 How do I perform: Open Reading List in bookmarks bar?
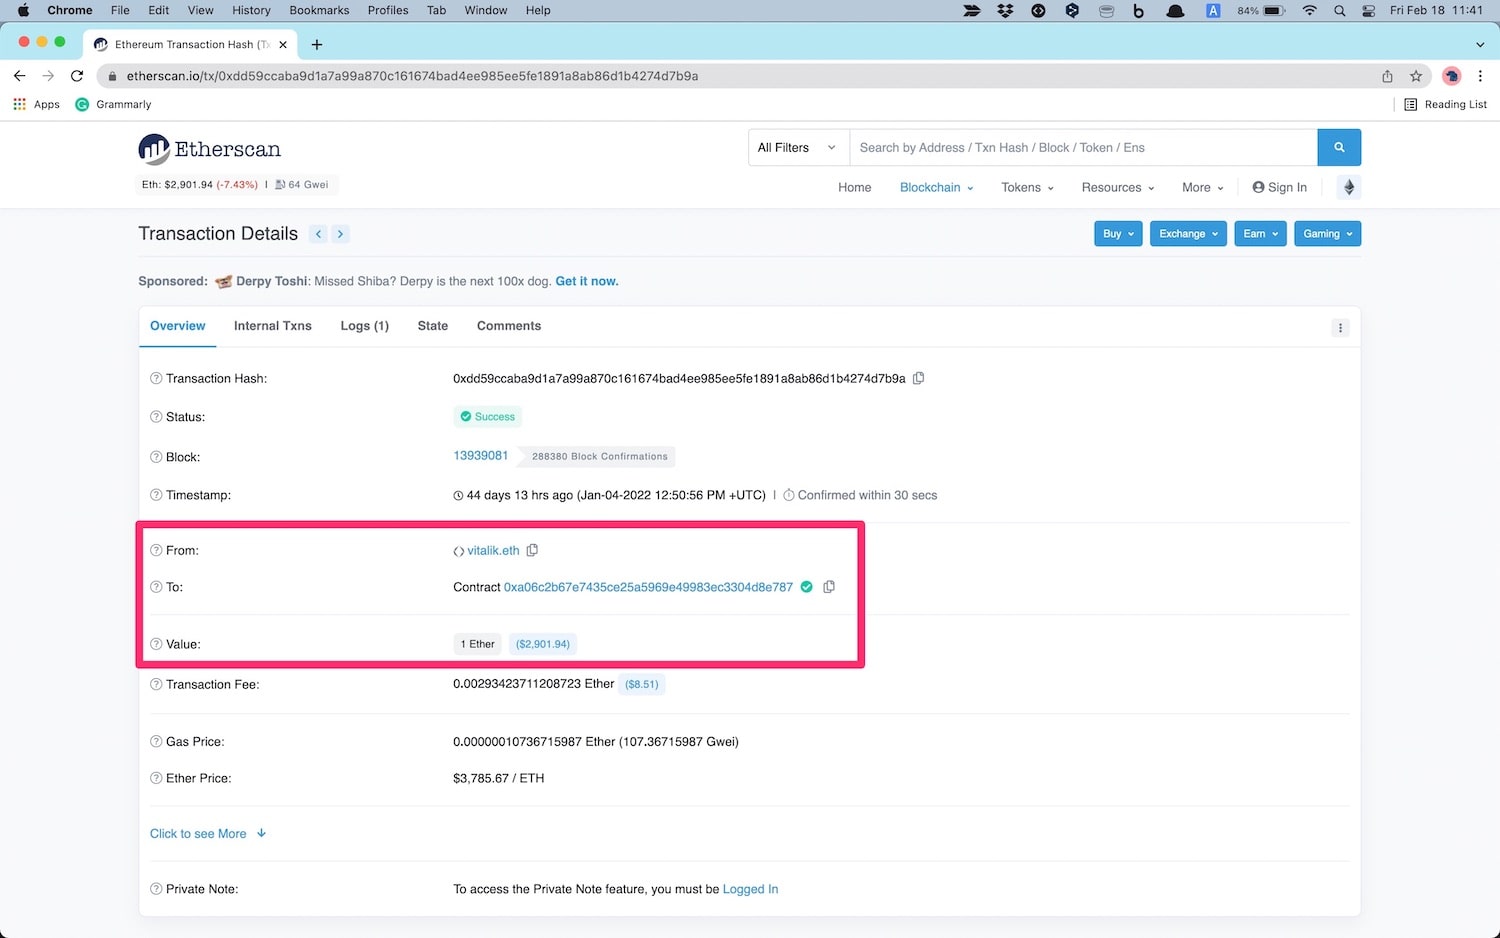click(x=1445, y=104)
